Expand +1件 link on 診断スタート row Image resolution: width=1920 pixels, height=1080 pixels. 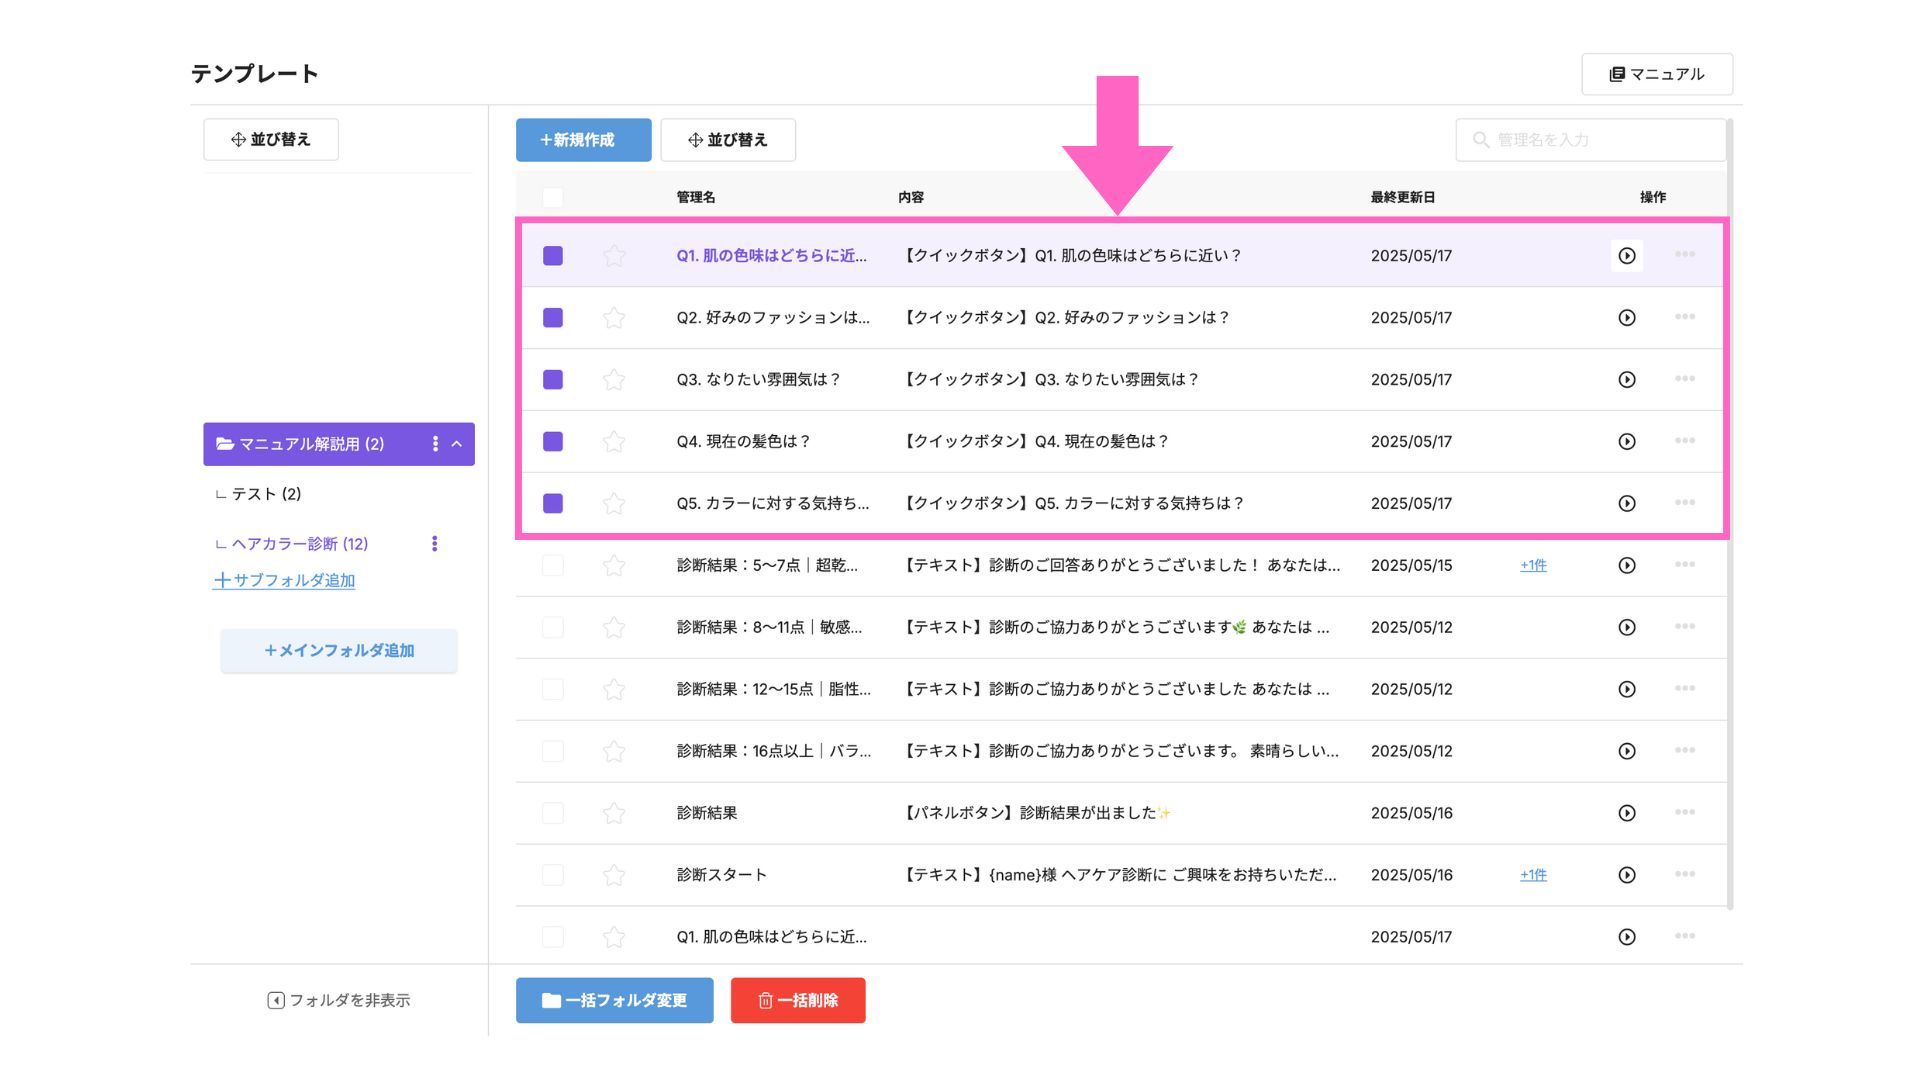(1533, 875)
